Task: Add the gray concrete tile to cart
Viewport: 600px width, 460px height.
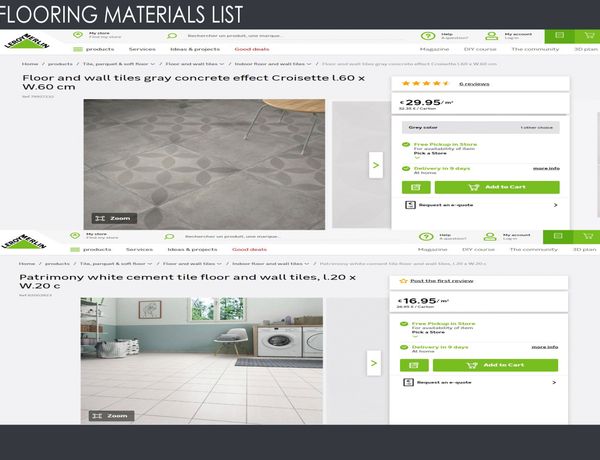Action: click(497, 187)
